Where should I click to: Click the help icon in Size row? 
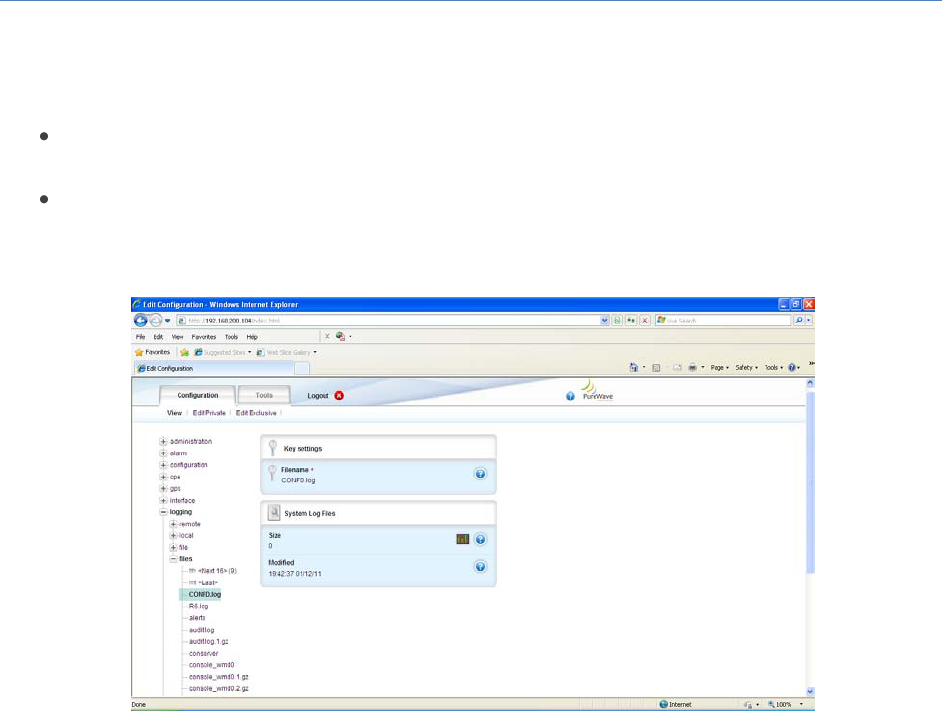pyautogui.click(x=481, y=539)
